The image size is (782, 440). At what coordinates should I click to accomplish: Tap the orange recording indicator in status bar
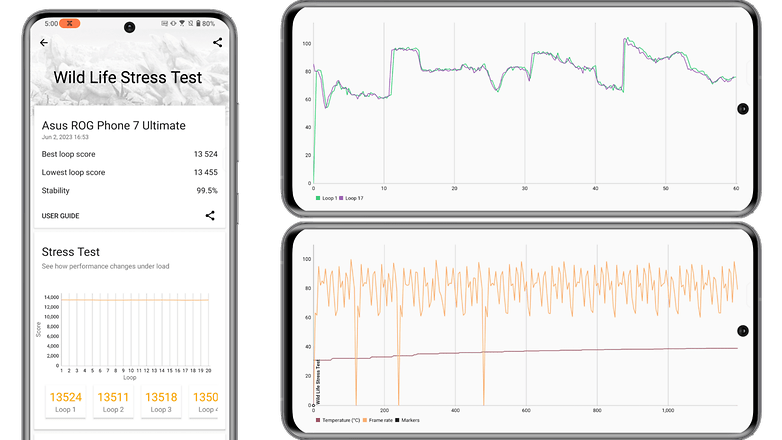(70, 23)
